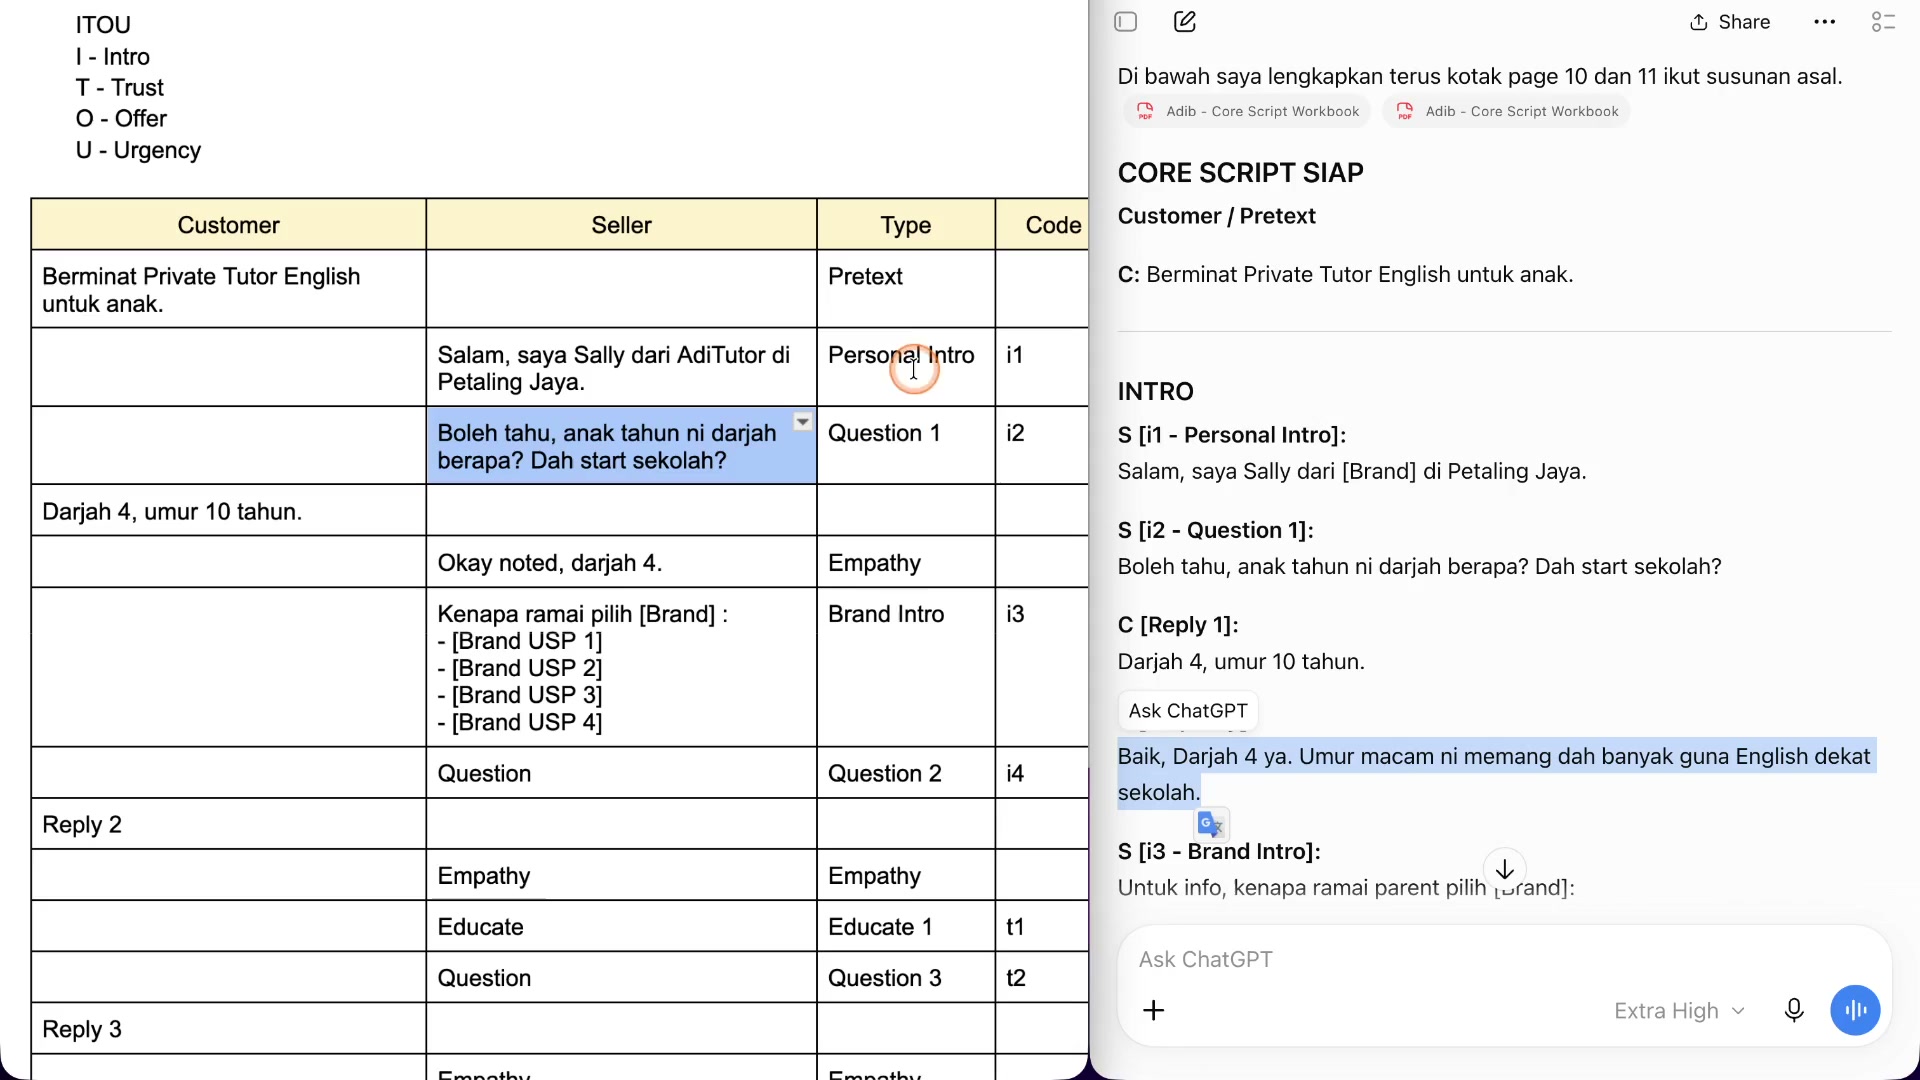Click the 'i3' Code cell
The height and width of the screenshot is (1080, 1920).
pos(1043,668)
